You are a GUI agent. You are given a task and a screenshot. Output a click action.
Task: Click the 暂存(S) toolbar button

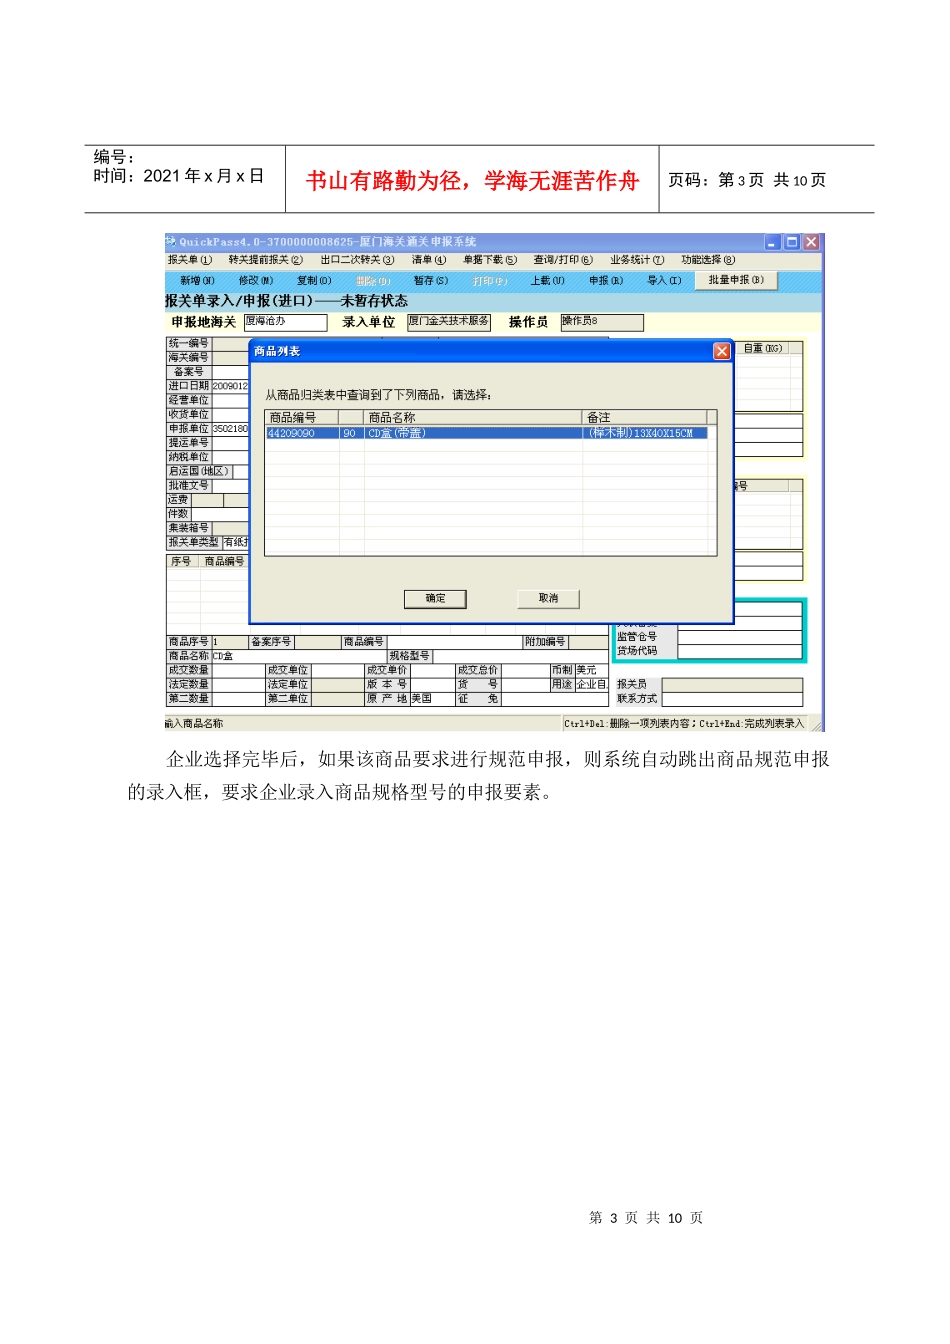click(431, 281)
